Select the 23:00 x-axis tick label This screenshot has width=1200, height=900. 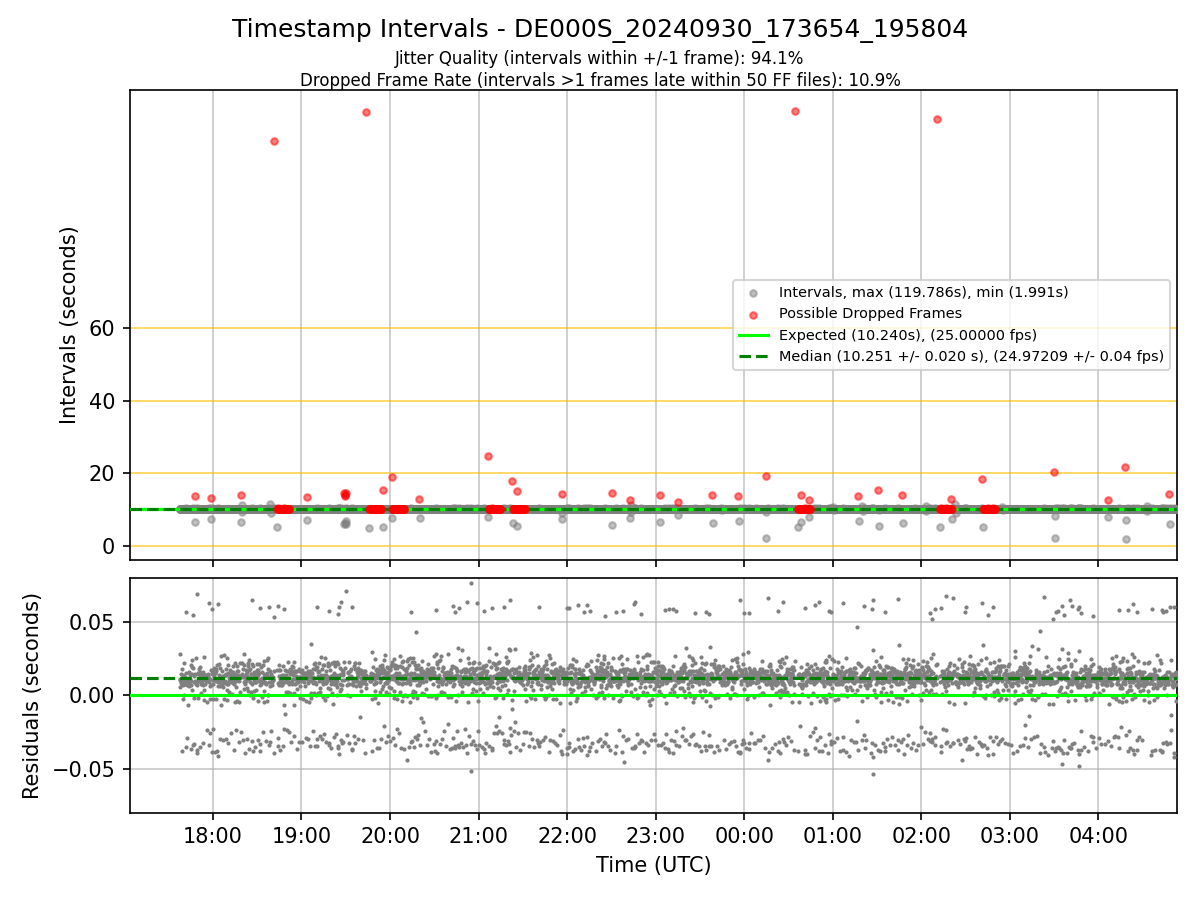pos(655,834)
